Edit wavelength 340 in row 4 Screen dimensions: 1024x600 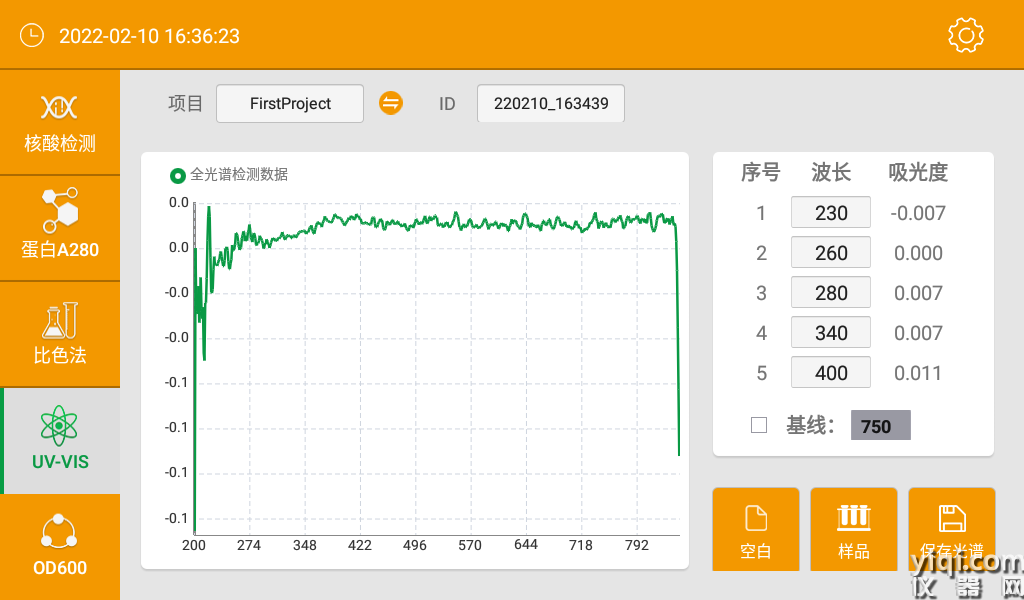tap(831, 332)
